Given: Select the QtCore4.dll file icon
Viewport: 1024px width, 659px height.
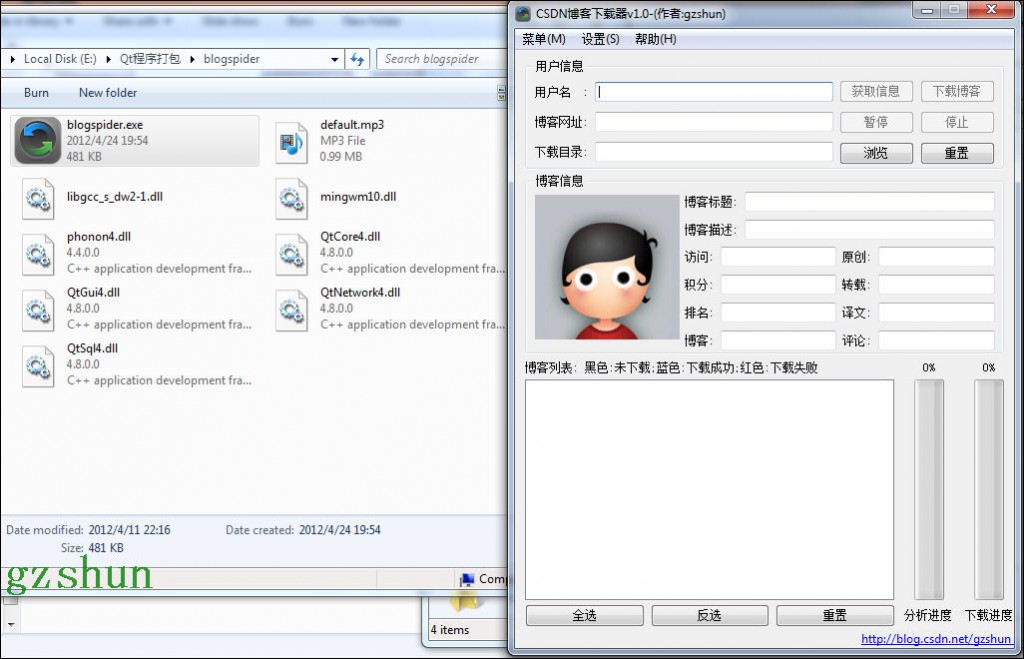Looking at the screenshot, I should (x=291, y=253).
